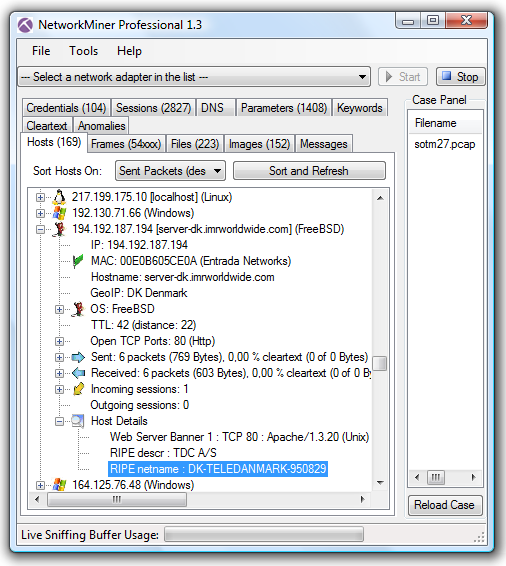
Task: Open the network adapter dropdown list
Action: click(x=362, y=77)
